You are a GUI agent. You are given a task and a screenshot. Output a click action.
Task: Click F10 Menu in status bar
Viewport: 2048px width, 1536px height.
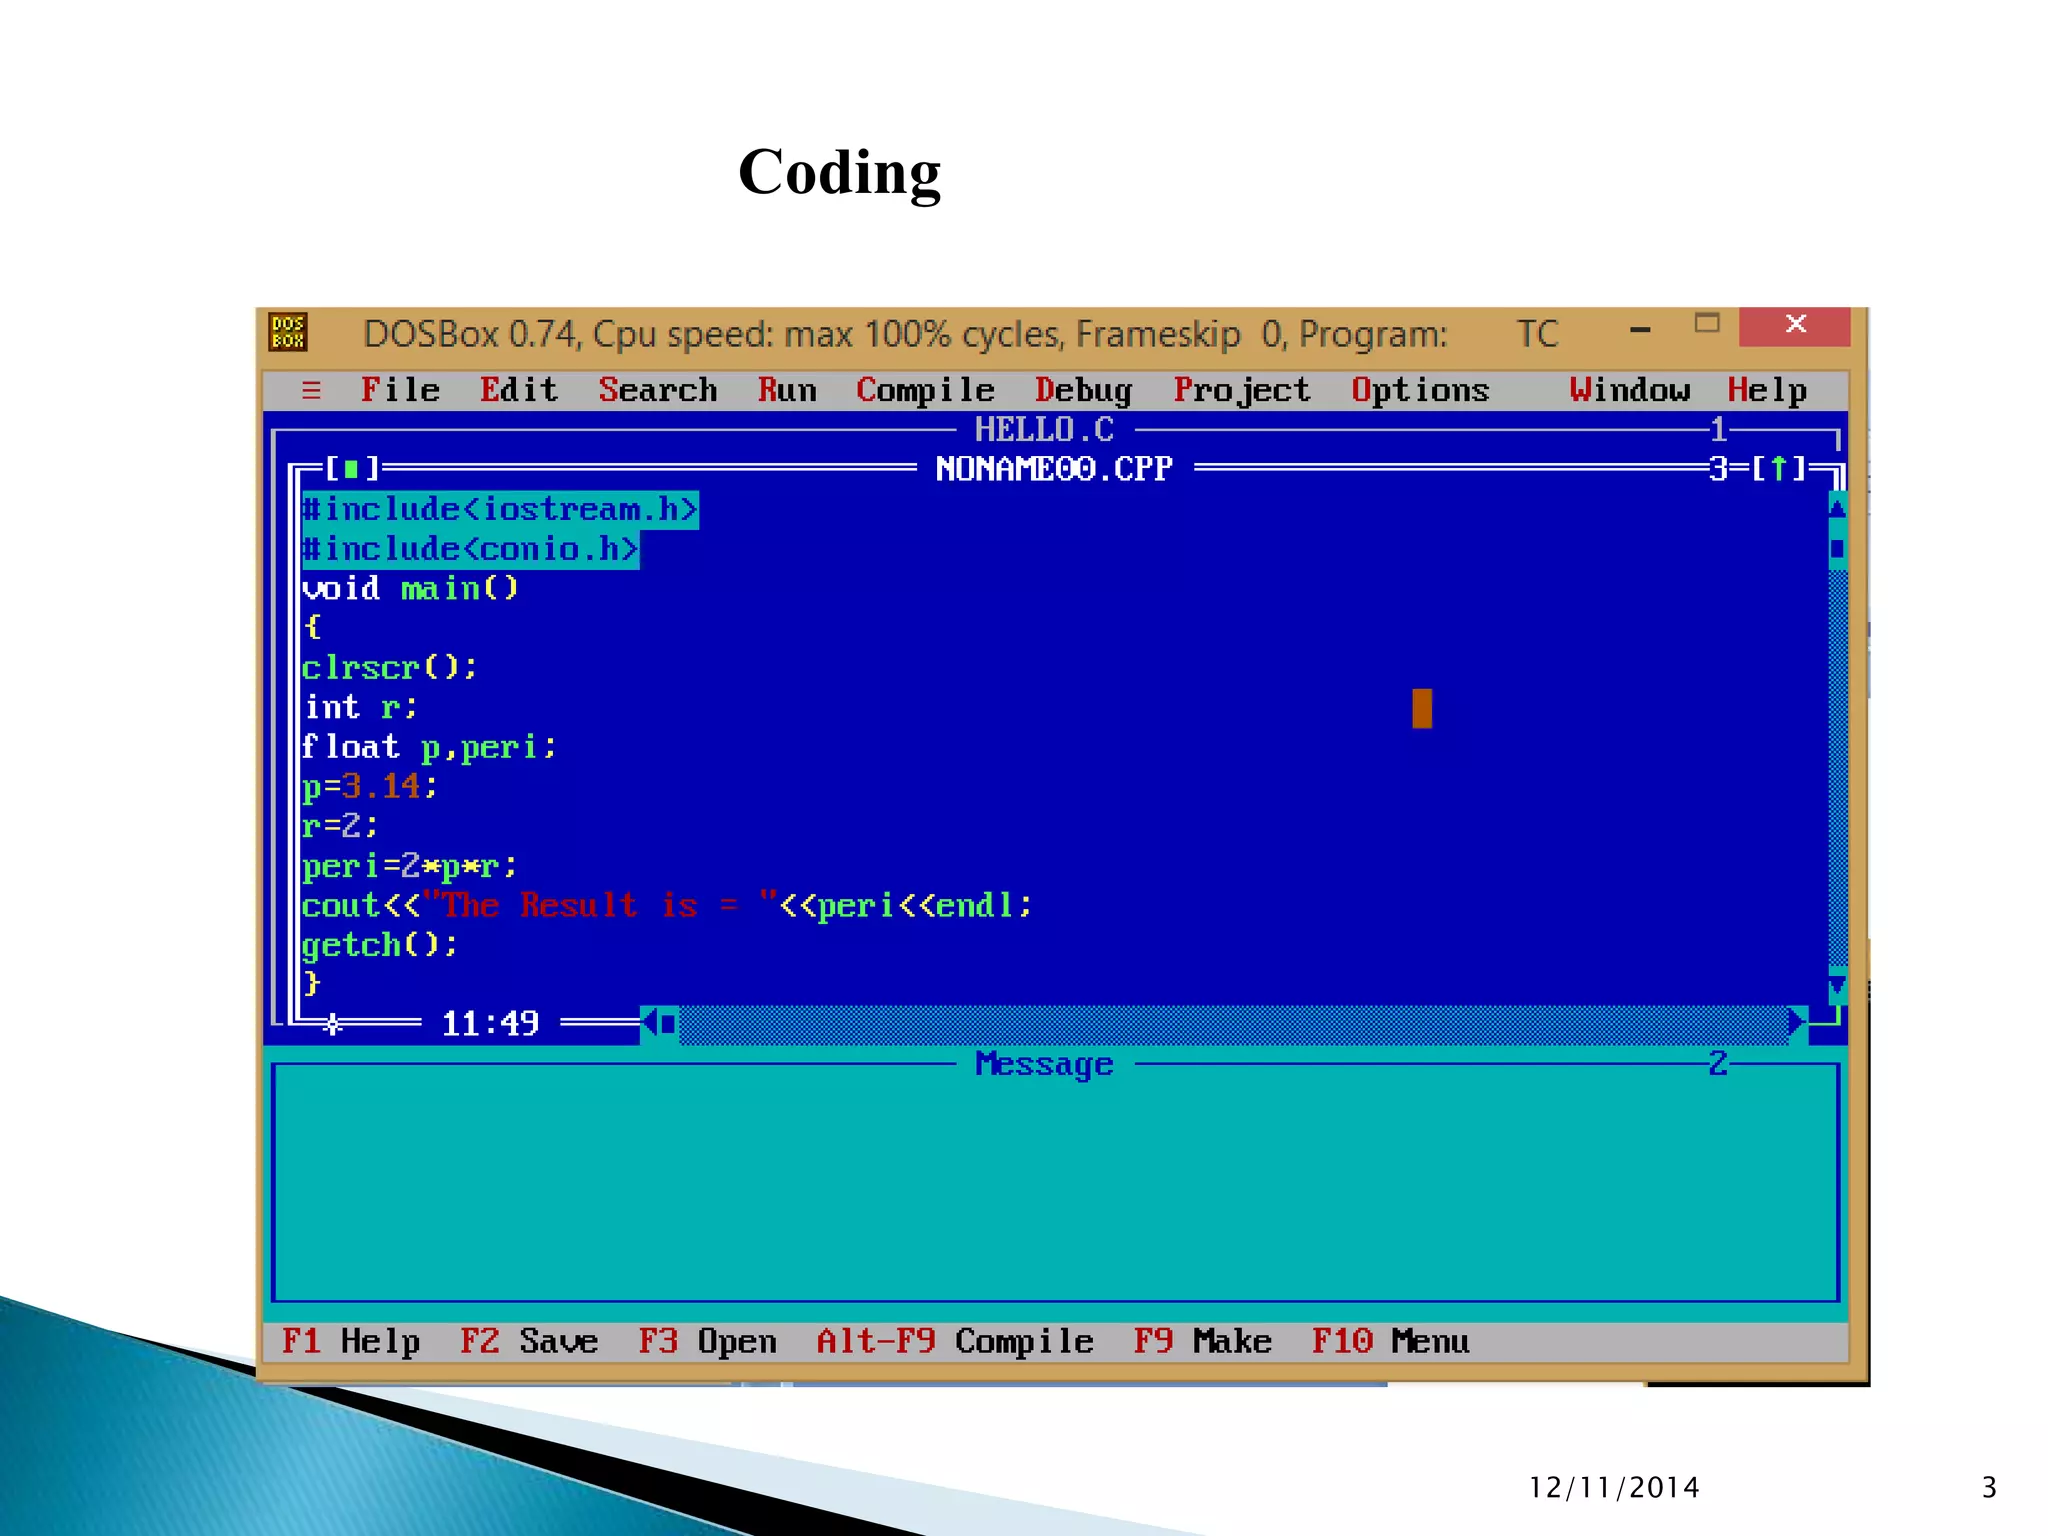coord(1390,1341)
